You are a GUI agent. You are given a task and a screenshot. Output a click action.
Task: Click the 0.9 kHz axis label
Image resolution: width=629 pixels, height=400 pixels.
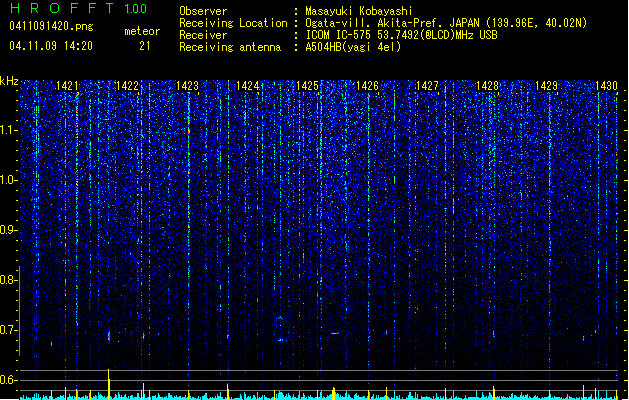click(8, 230)
